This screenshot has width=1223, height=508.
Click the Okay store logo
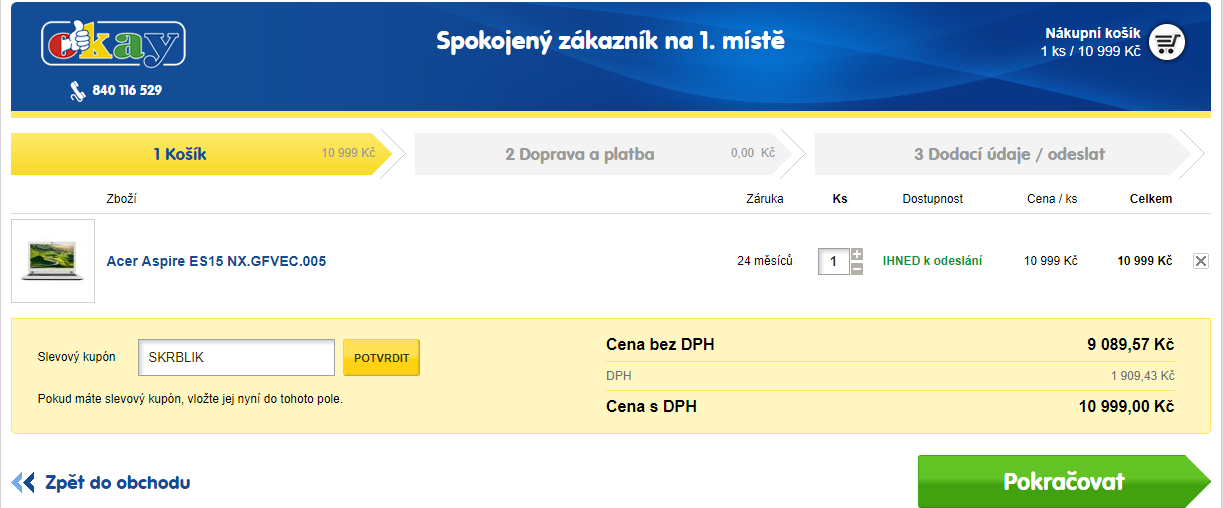pos(113,45)
